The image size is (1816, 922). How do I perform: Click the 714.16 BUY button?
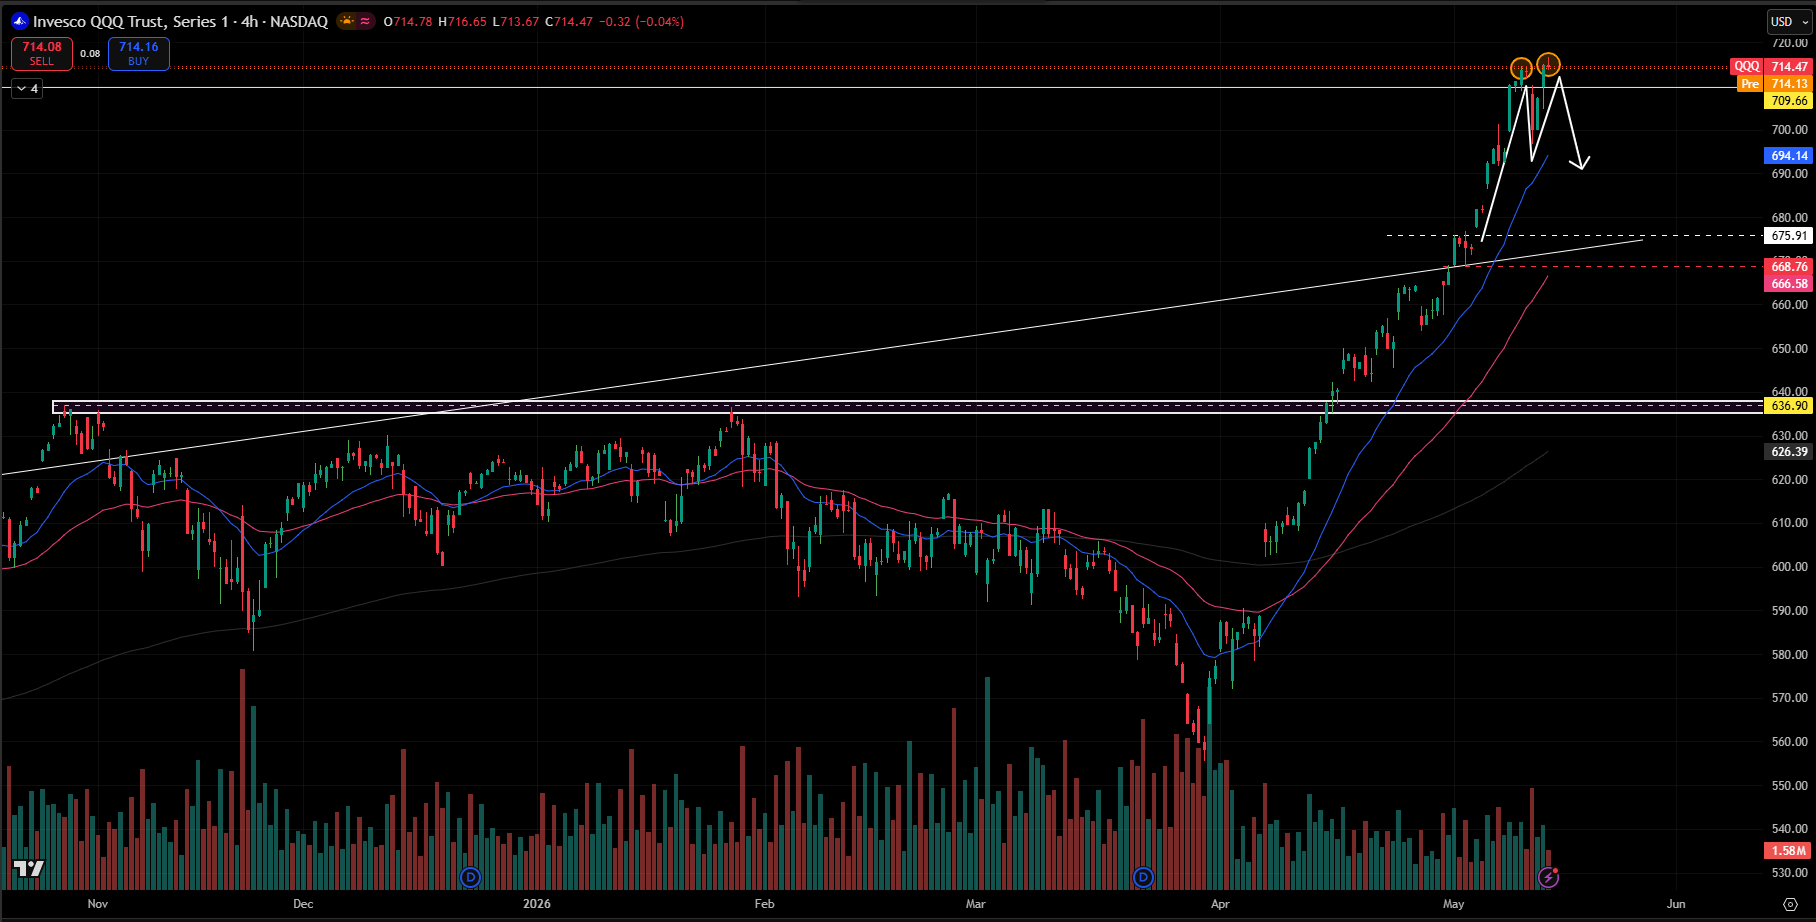[139, 54]
